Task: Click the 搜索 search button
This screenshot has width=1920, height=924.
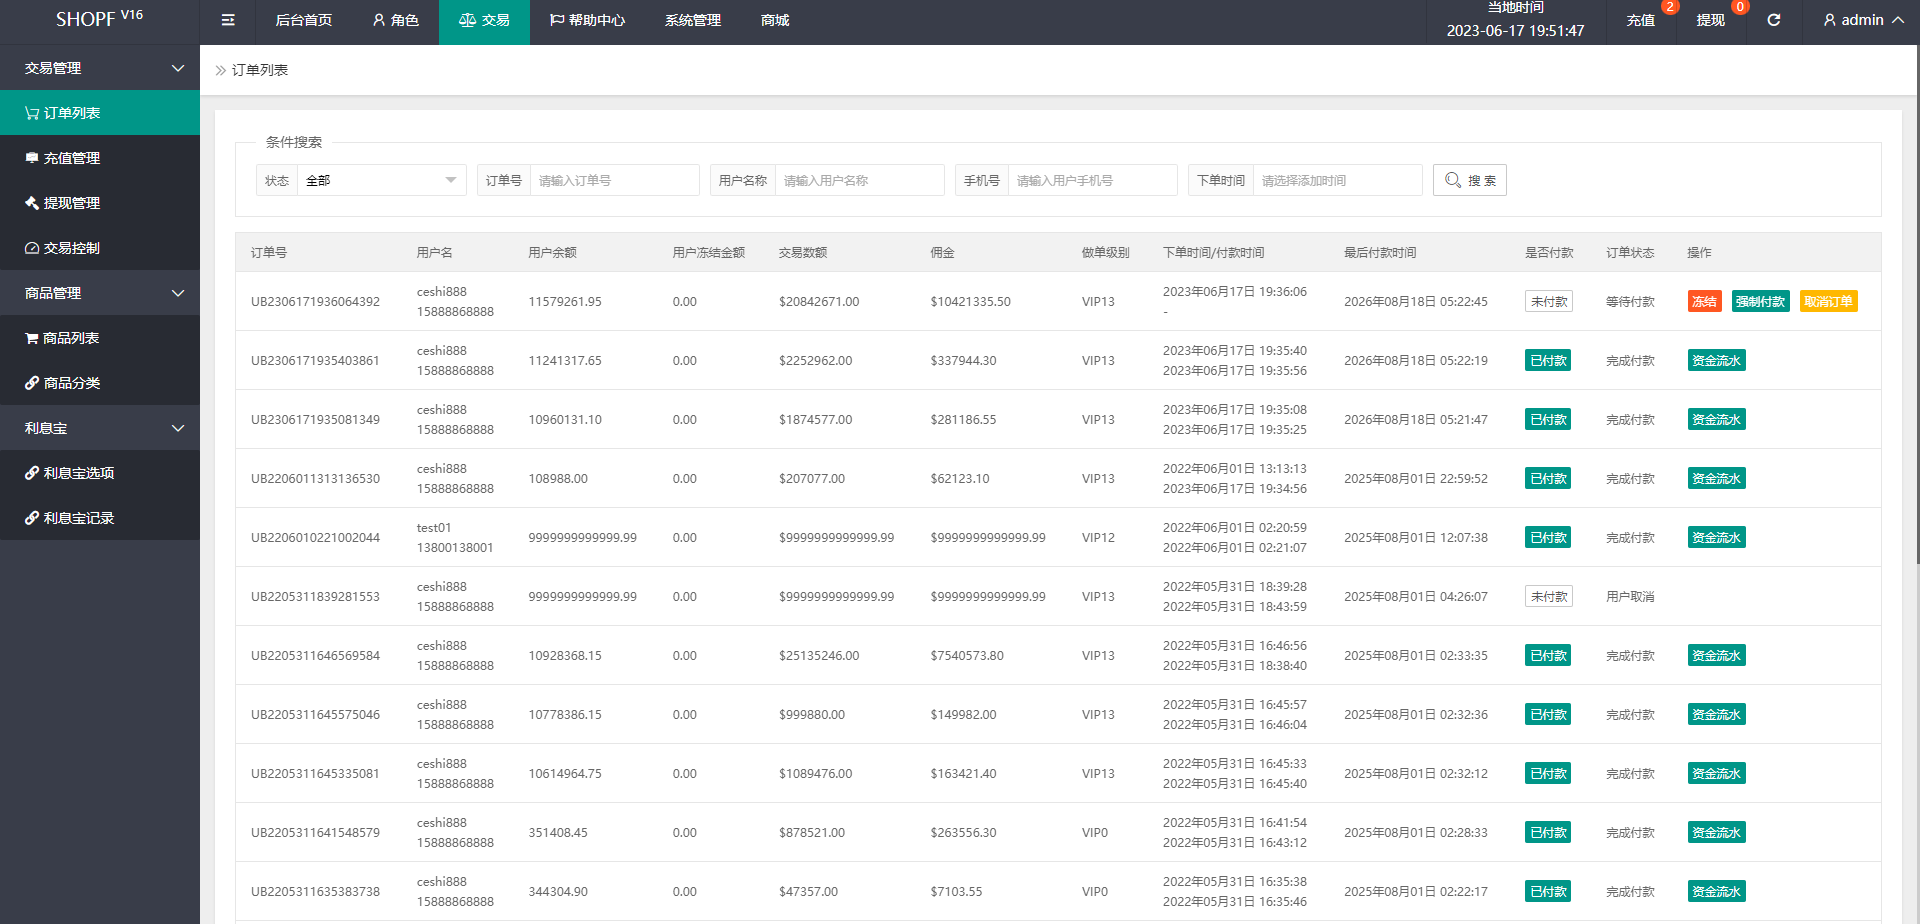Action: pyautogui.click(x=1469, y=180)
